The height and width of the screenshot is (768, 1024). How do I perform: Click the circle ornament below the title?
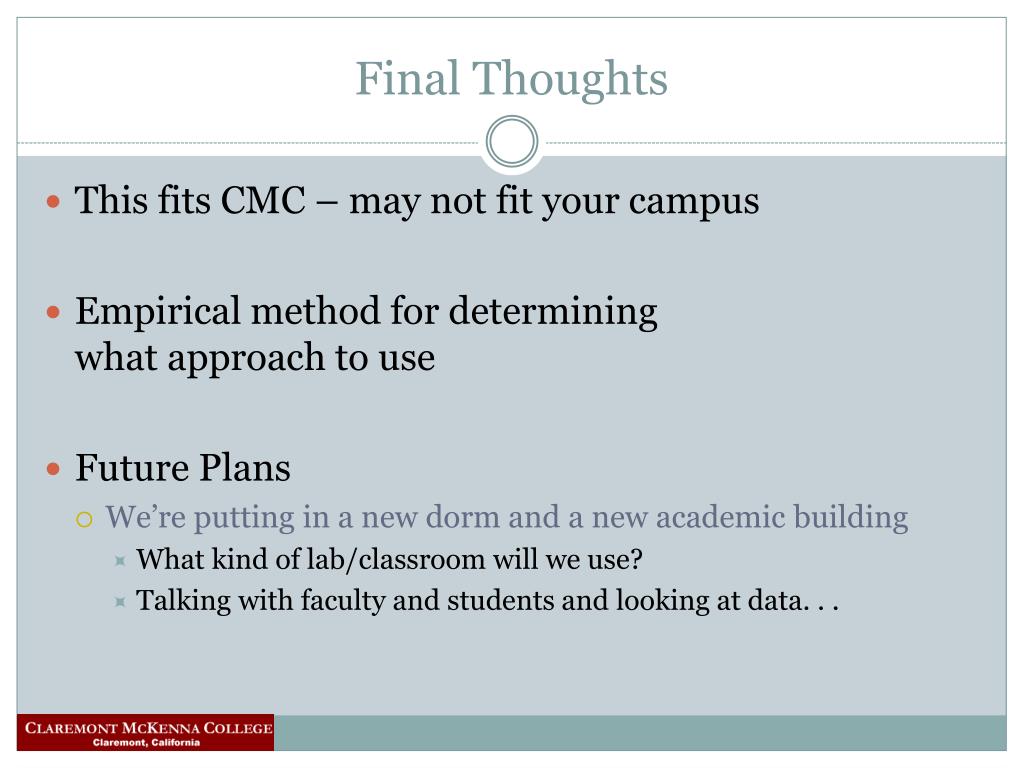click(512, 142)
